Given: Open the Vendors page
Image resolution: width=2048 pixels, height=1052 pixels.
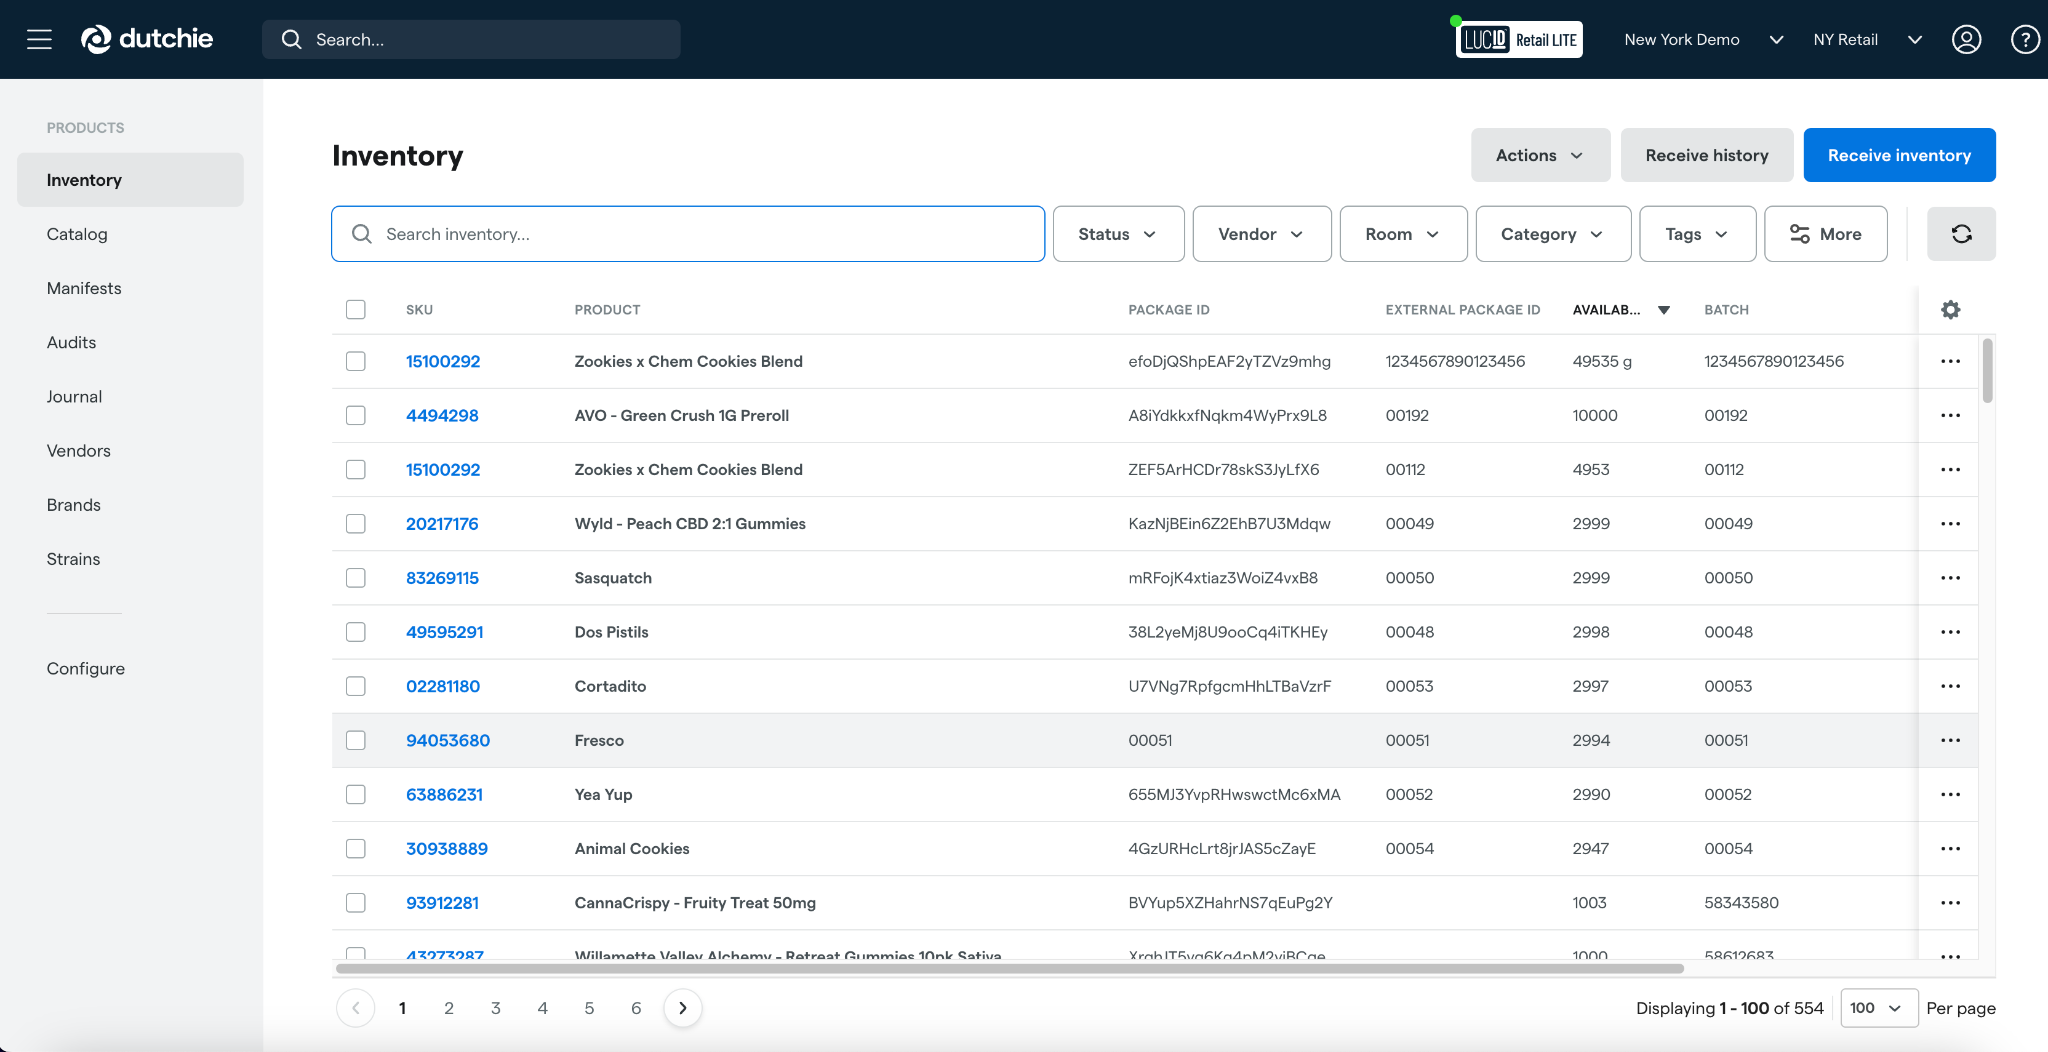Looking at the screenshot, I should coord(79,450).
